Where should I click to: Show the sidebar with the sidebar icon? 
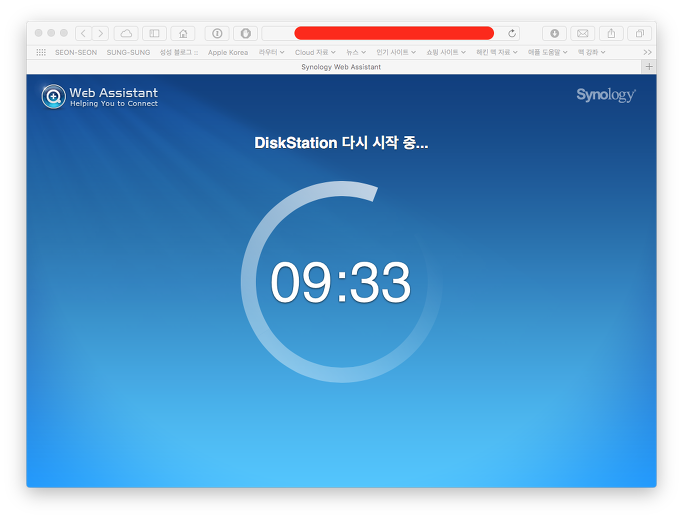click(155, 33)
